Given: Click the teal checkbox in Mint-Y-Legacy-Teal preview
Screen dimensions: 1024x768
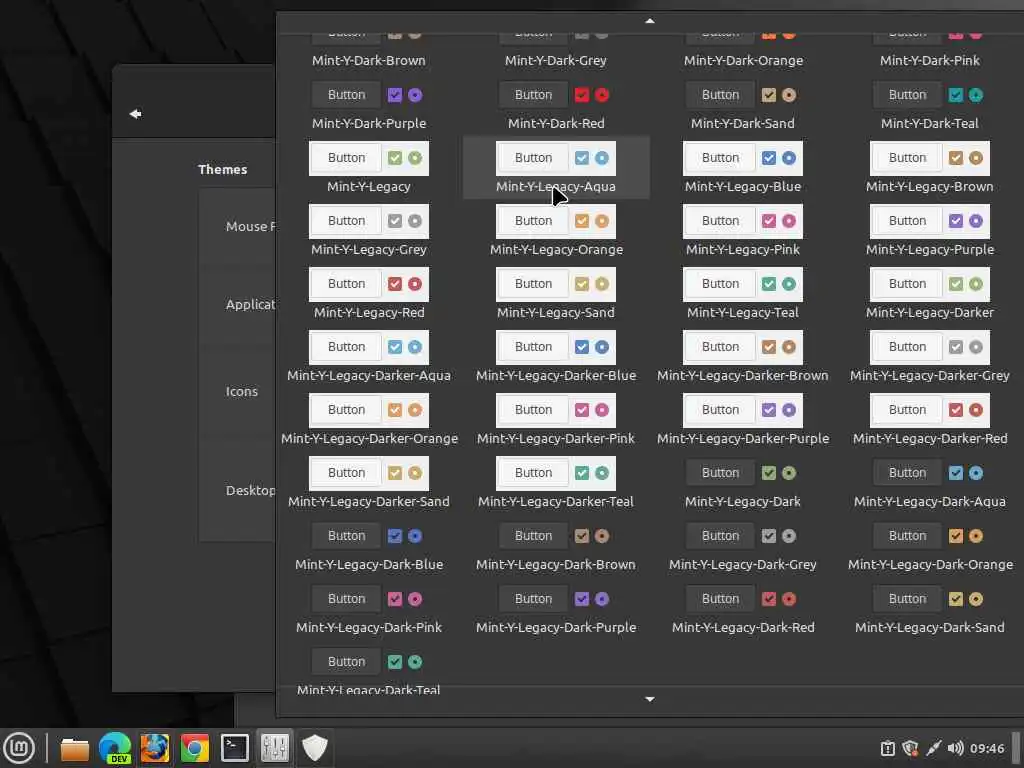Looking at the screenshot, I should (769, 284).
